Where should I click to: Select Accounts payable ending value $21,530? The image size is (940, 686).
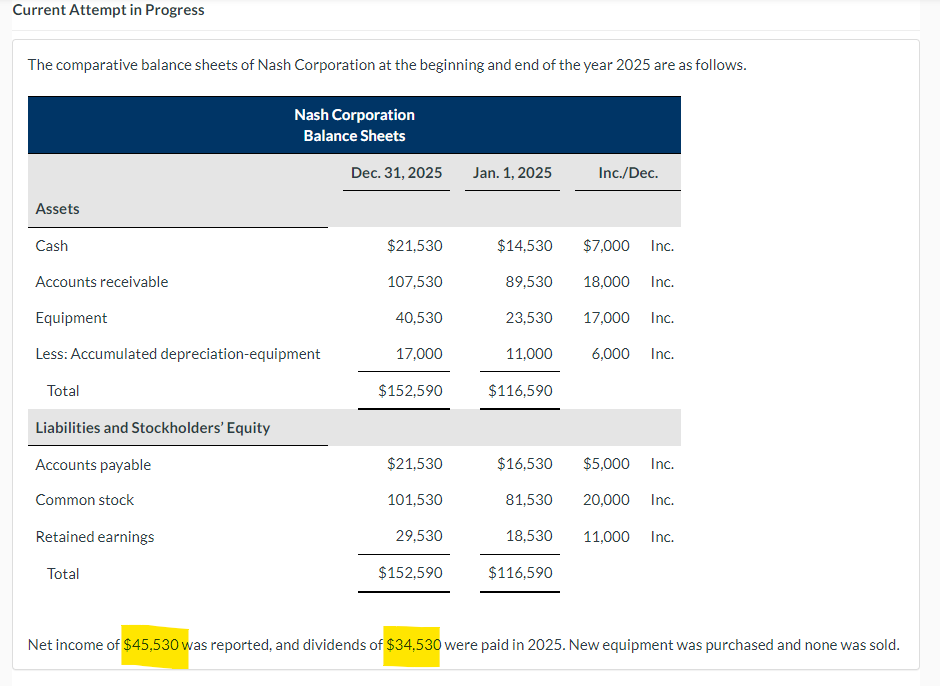(415, 464)
